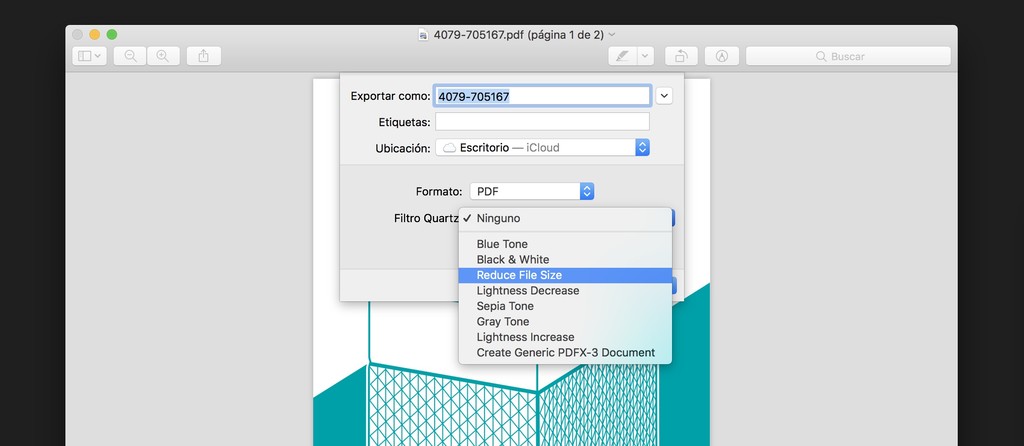Click into the Buscar search field

click(848, 56)
